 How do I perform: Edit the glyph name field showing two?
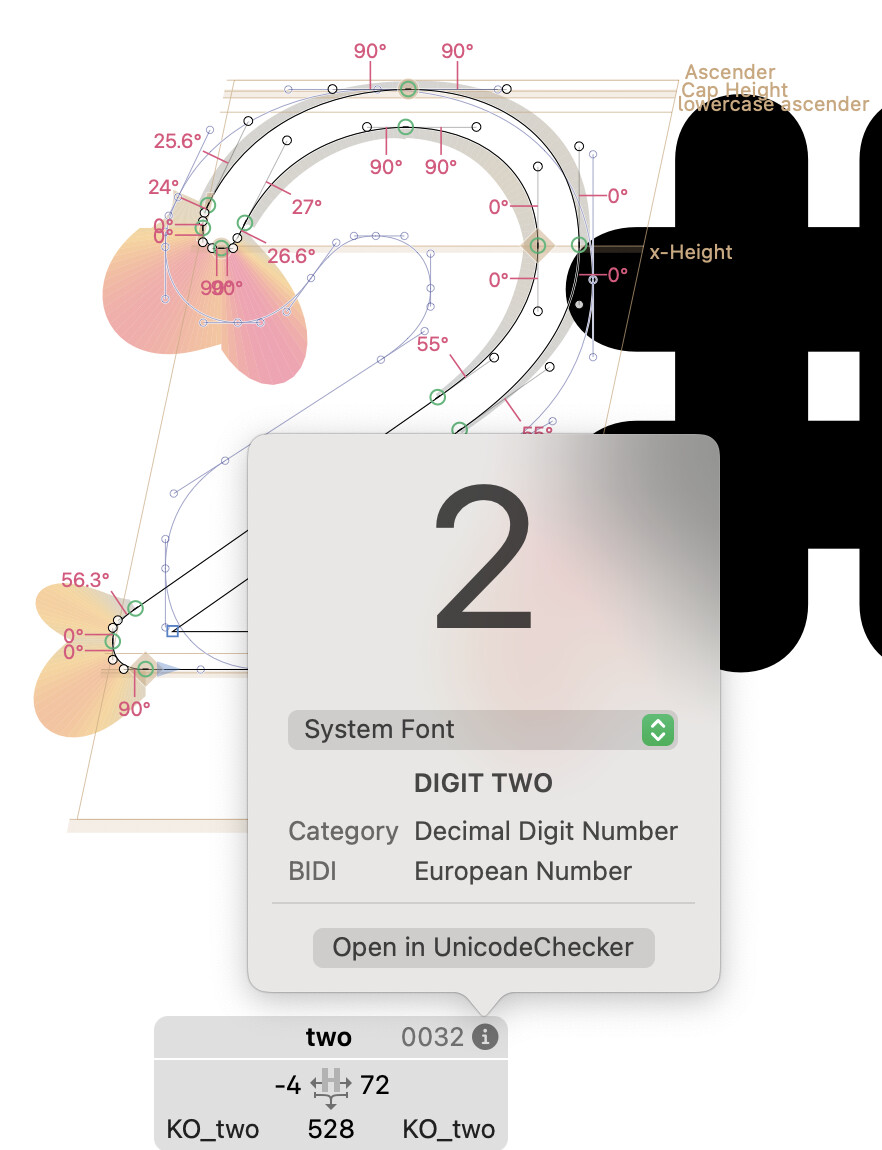pyautogui.click(x=328, y=1037)
